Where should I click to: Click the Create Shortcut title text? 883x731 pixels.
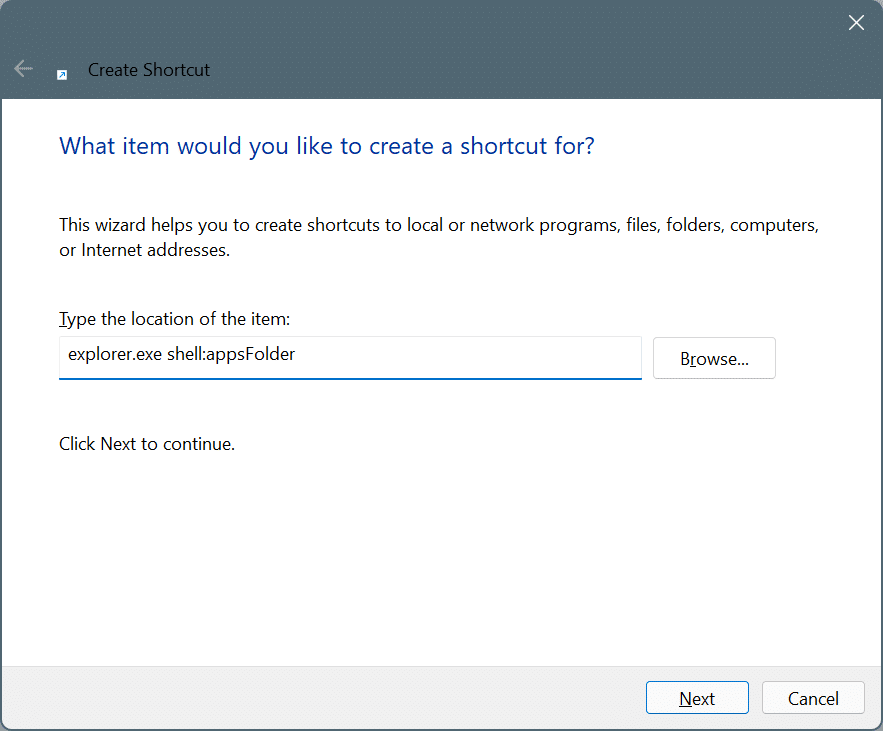click(148, 69)
